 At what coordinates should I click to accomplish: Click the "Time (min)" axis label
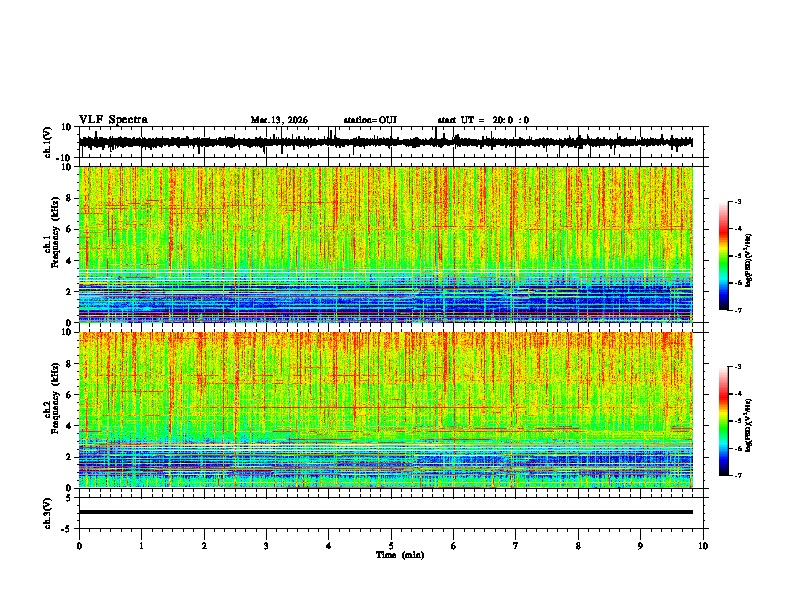(400, 555)
